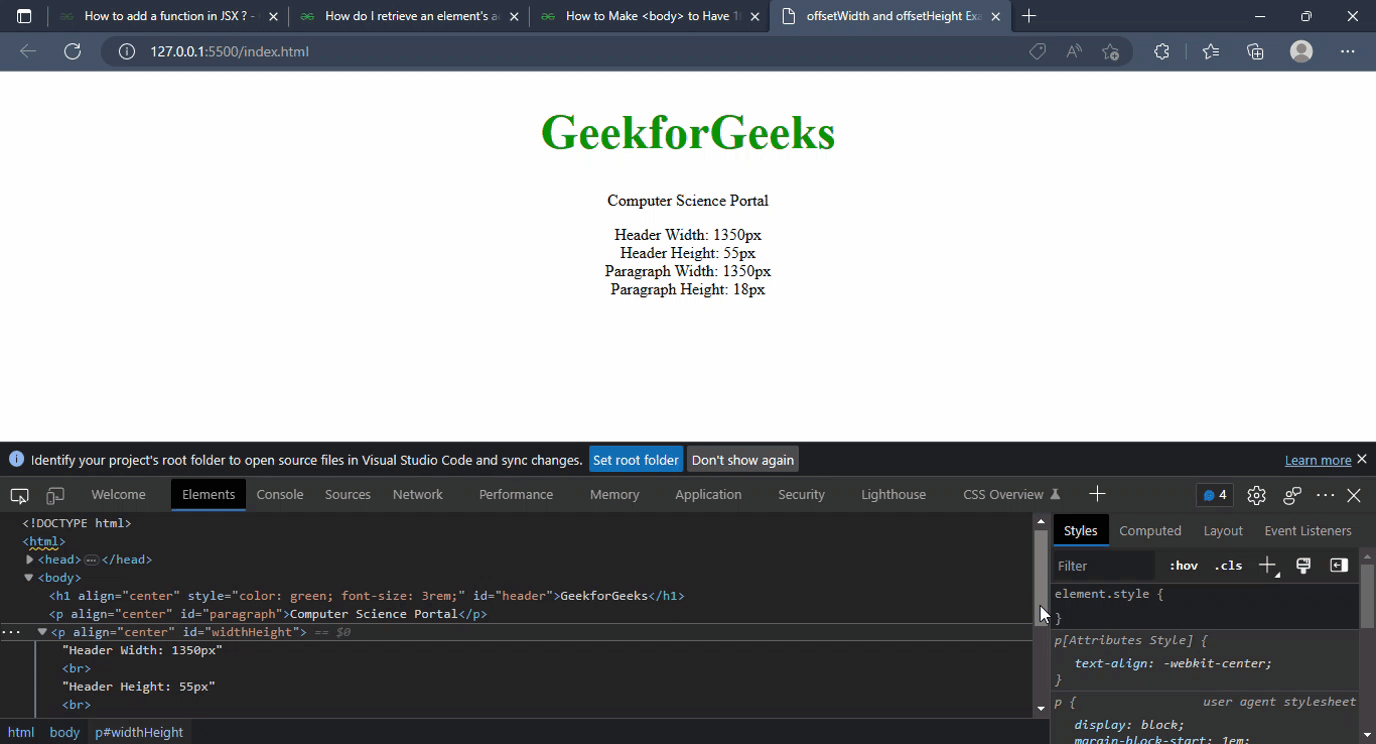Click the Set root folder button
The image size is (1376, 744).
click(x=636, y=459)
